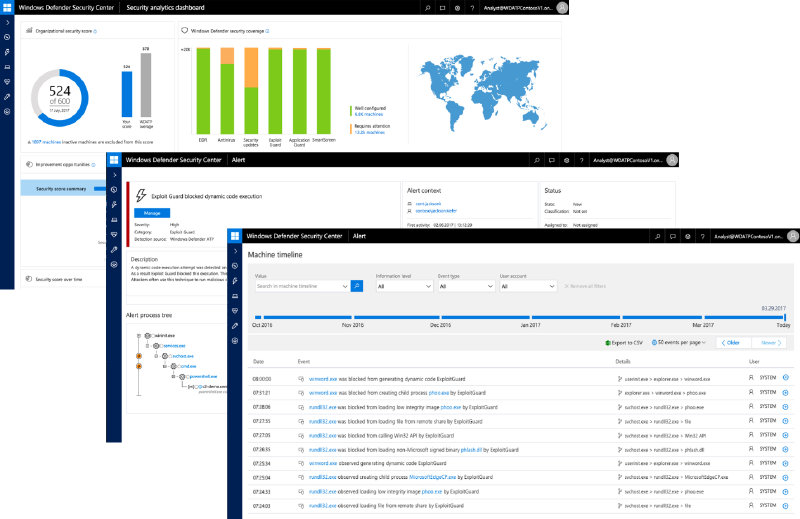
Task: Click the user avatar in the dashboard's top-right corner
Action: click(562, 7)
